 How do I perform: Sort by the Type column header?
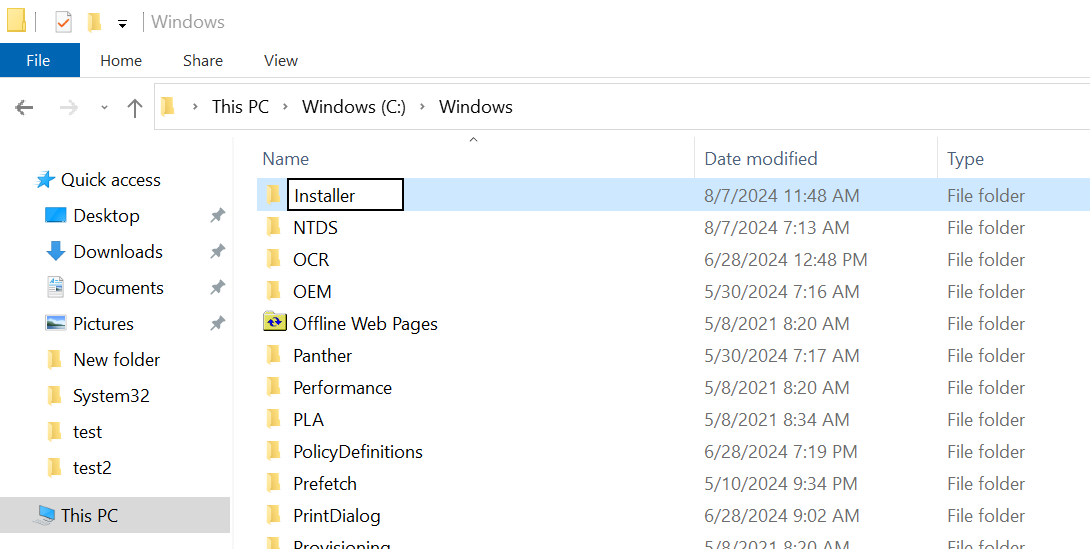click(x=965, y=159)
